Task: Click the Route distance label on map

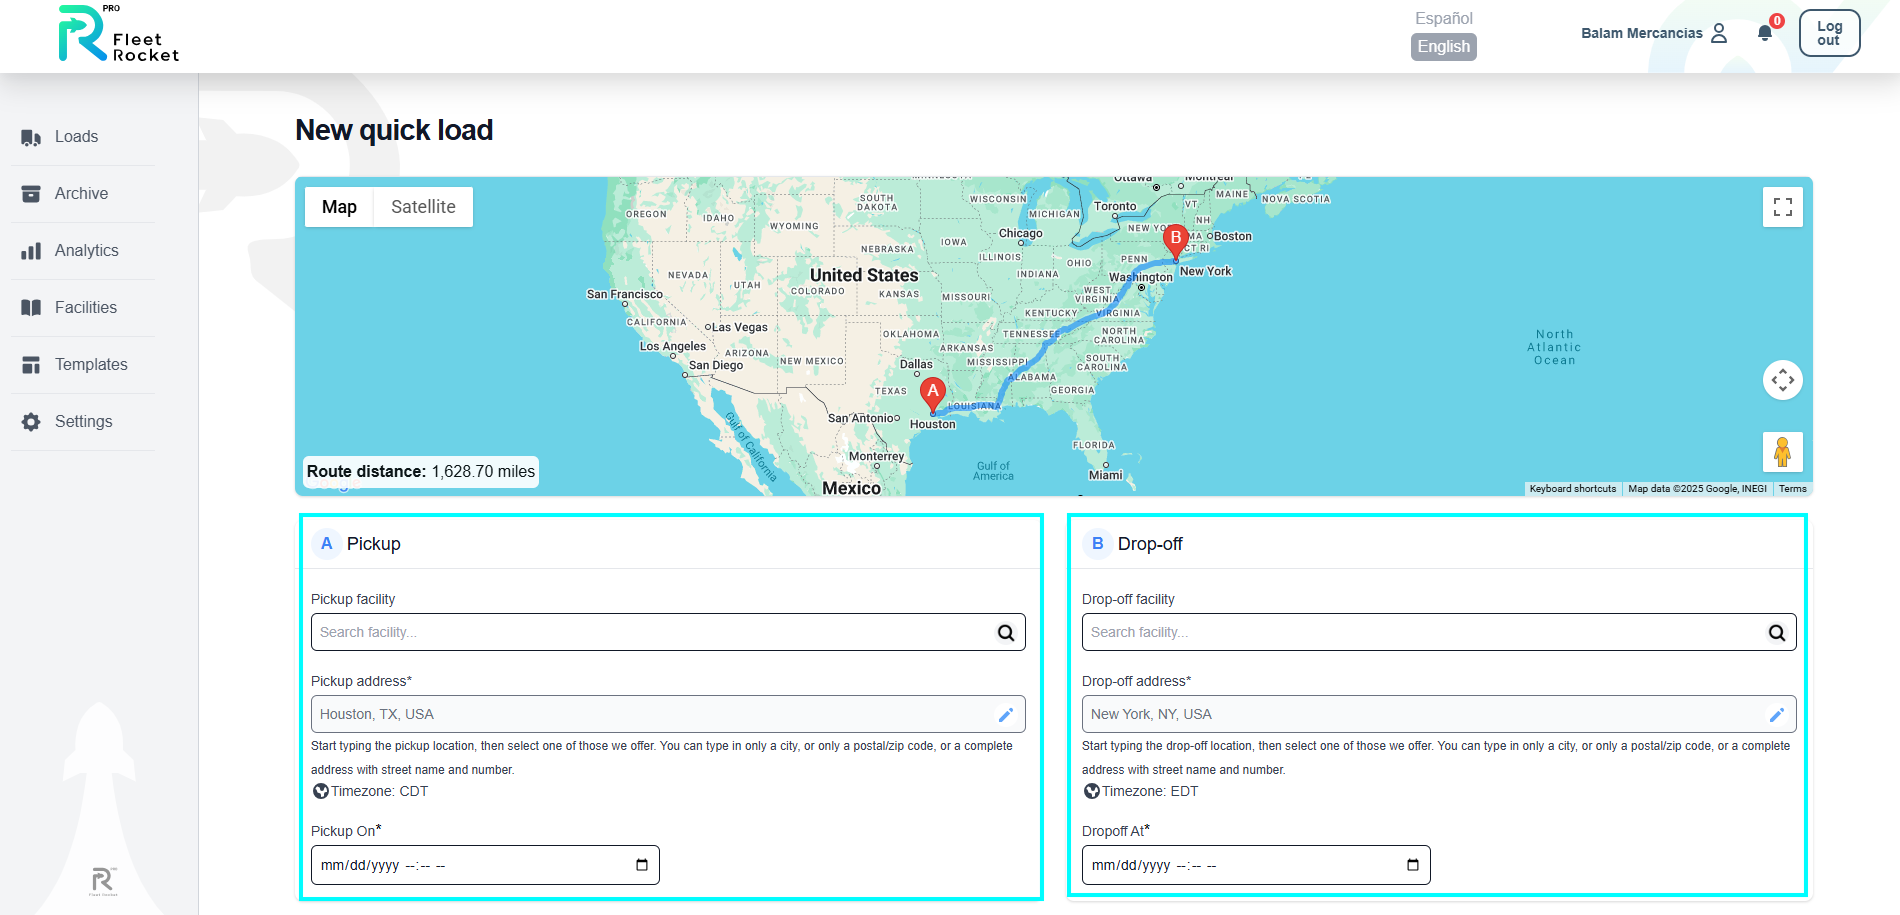Action: coord(421,472)
